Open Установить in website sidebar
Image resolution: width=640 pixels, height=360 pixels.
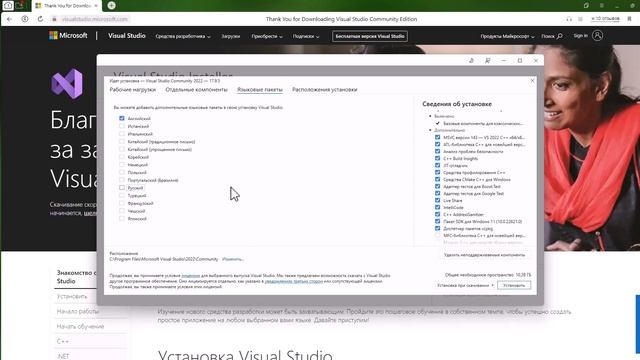click(x=72, y=296)
